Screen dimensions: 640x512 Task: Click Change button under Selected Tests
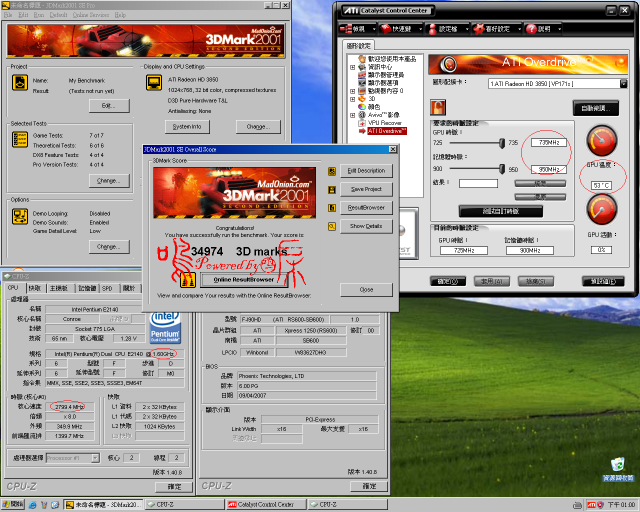[x=109, y=180]
